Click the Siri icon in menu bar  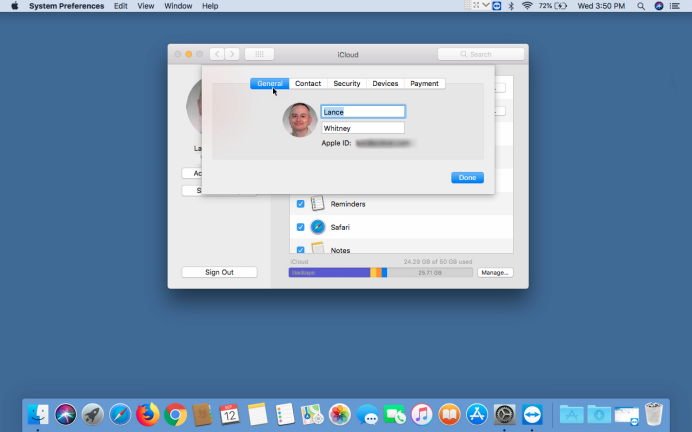(x=659, y=6)
